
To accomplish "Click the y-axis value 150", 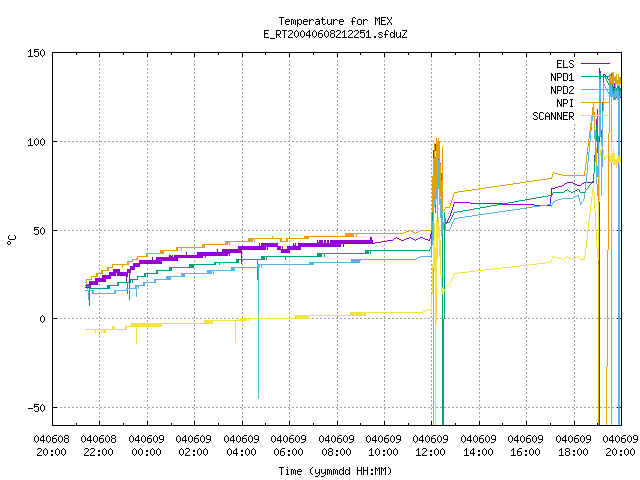I will pos(36,53).
